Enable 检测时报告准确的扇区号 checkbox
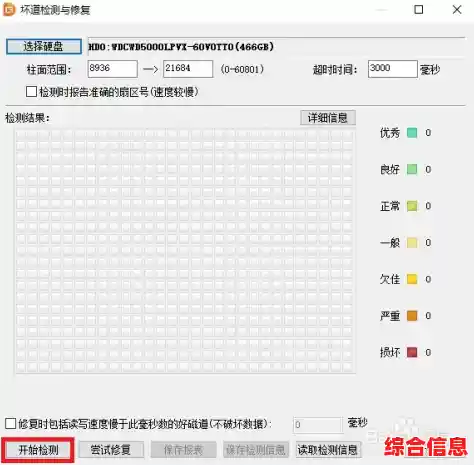The height and width of the screenshot is (465, 474). 31,91
